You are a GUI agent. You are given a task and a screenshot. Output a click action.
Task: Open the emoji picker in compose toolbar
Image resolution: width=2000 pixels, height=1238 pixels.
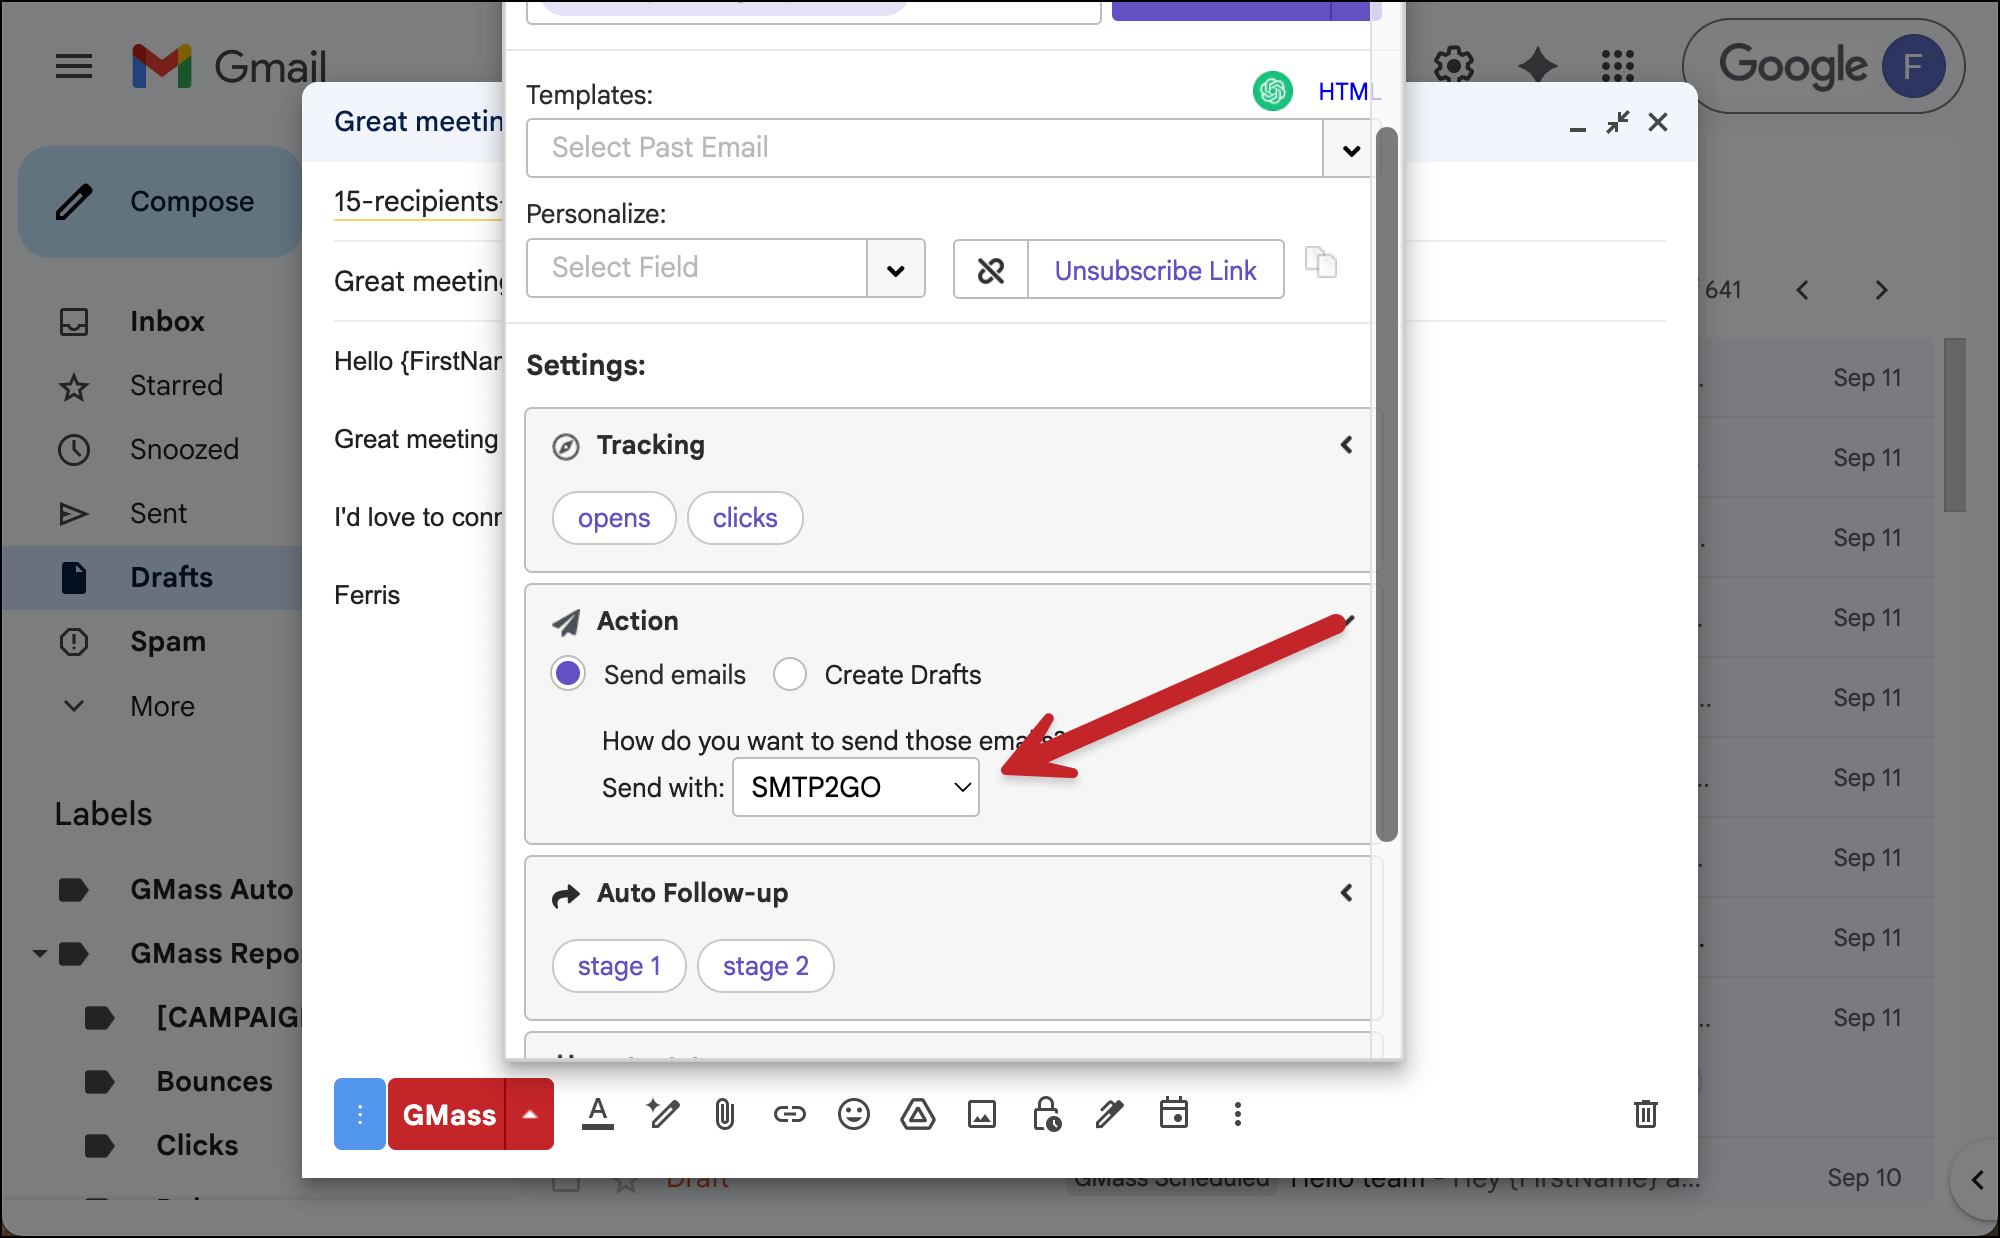point(853,1114)
